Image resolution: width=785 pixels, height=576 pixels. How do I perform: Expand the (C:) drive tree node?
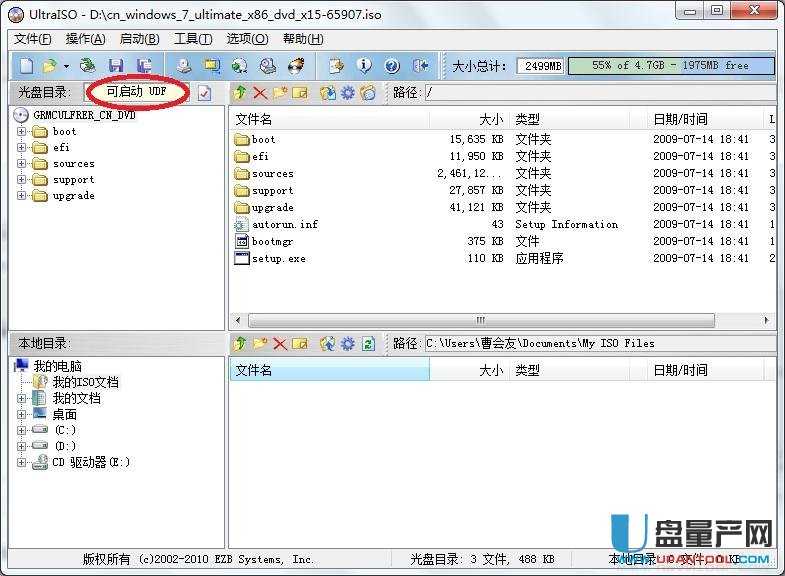22,430
